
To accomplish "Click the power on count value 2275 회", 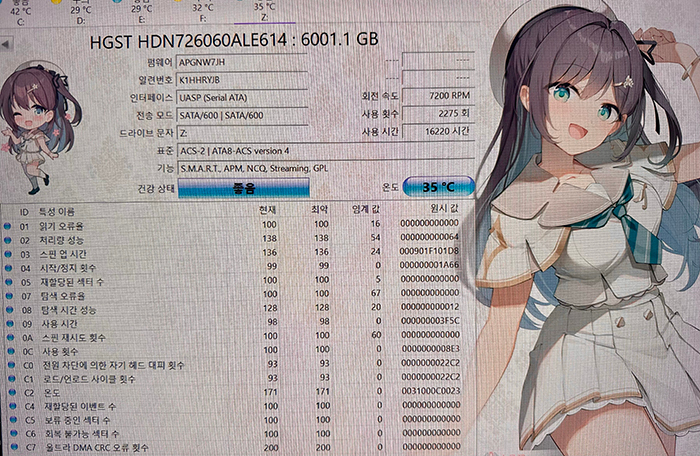I will point(437,113).
